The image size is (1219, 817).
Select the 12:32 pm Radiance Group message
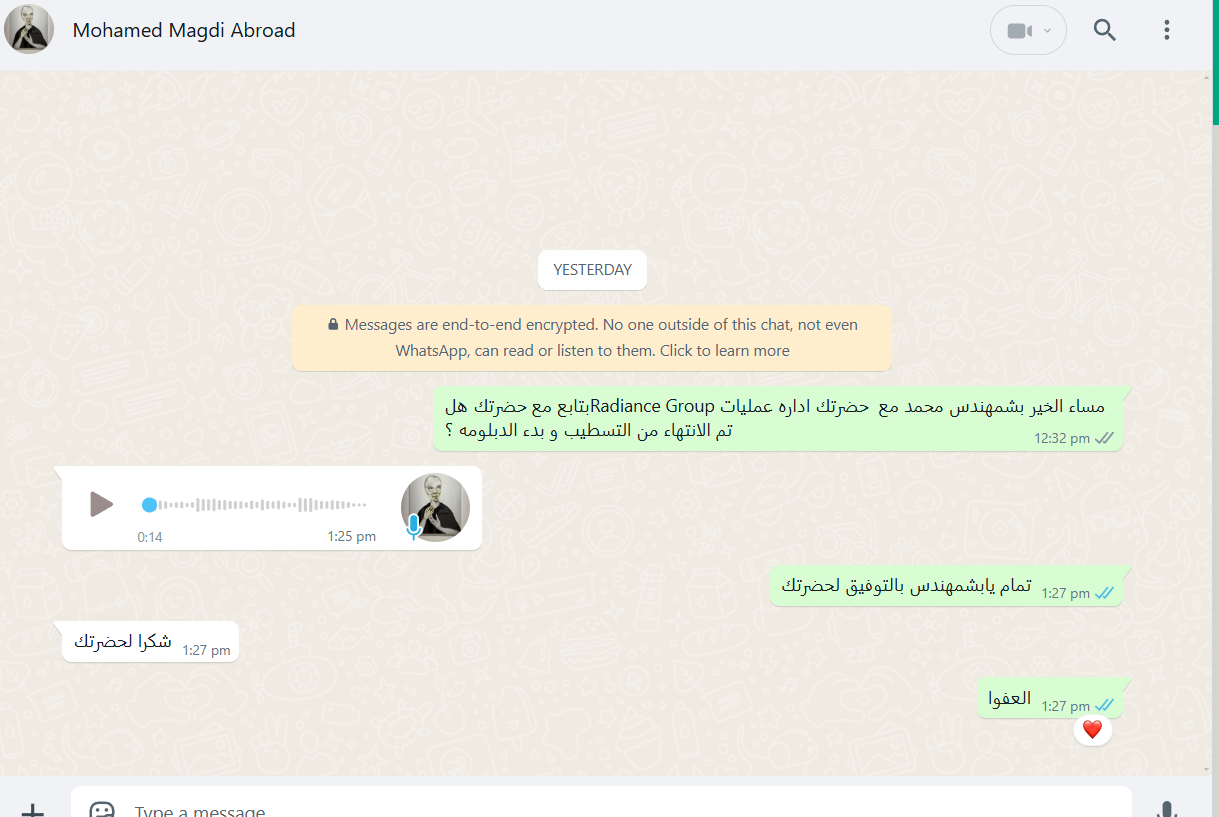click(x=778, y=419)
